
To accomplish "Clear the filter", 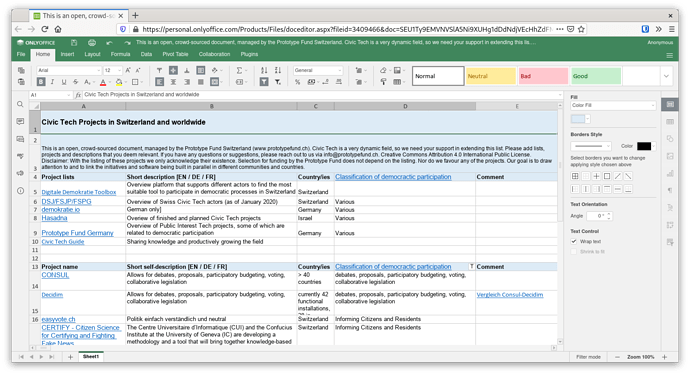I will tap(278, 82).
